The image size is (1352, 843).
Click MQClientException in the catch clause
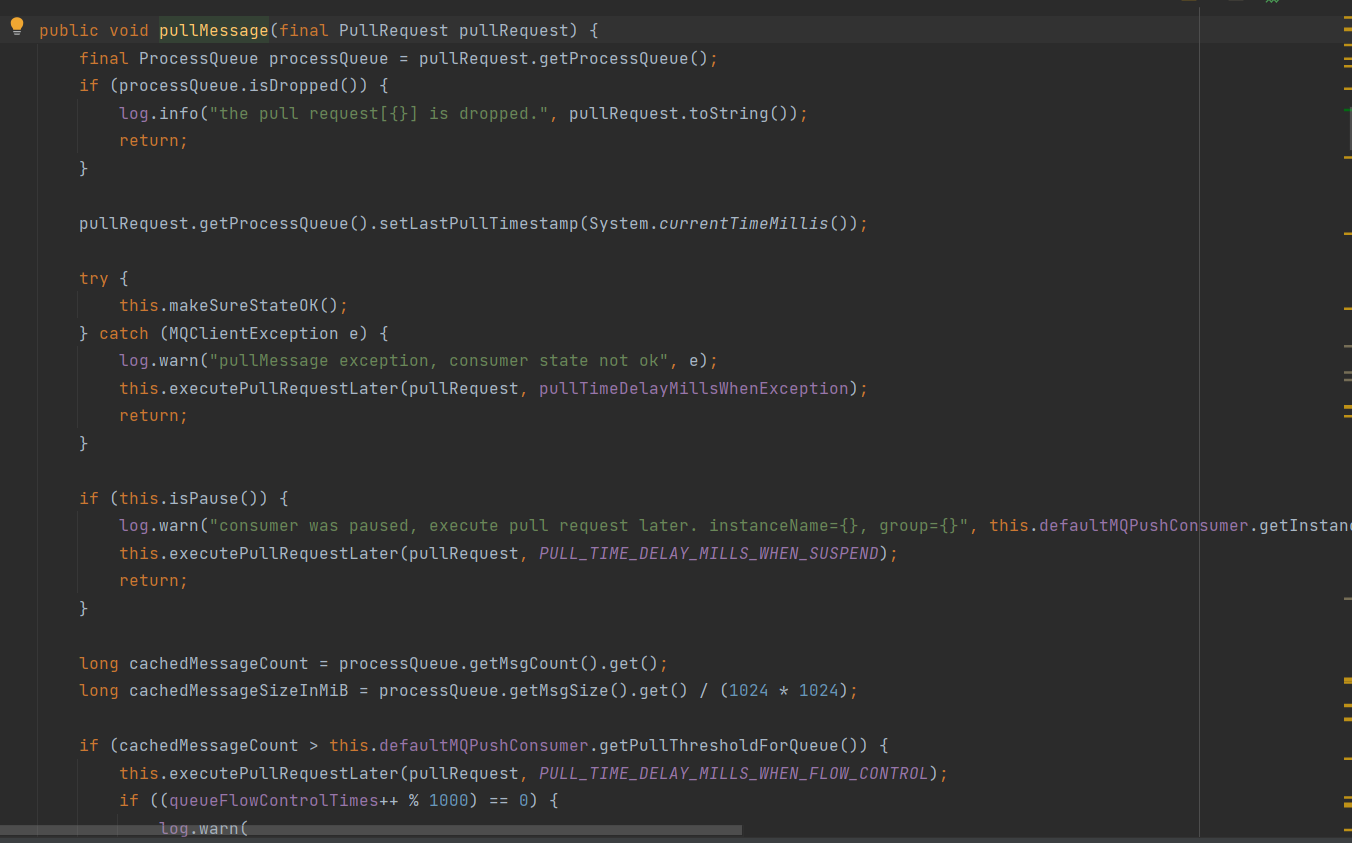pyautogui.click(x=248, y=333)
